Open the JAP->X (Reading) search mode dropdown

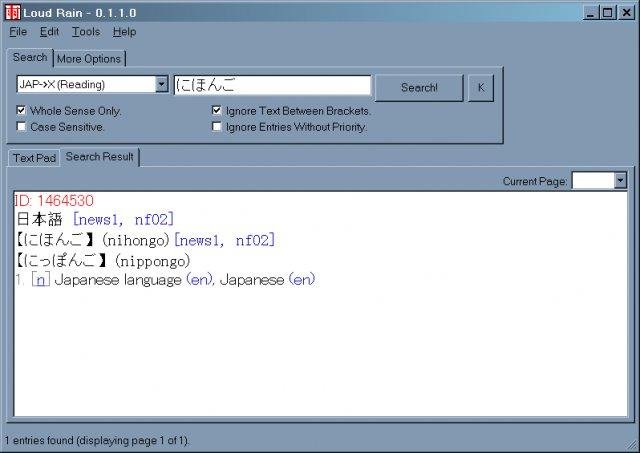[162, 84]
